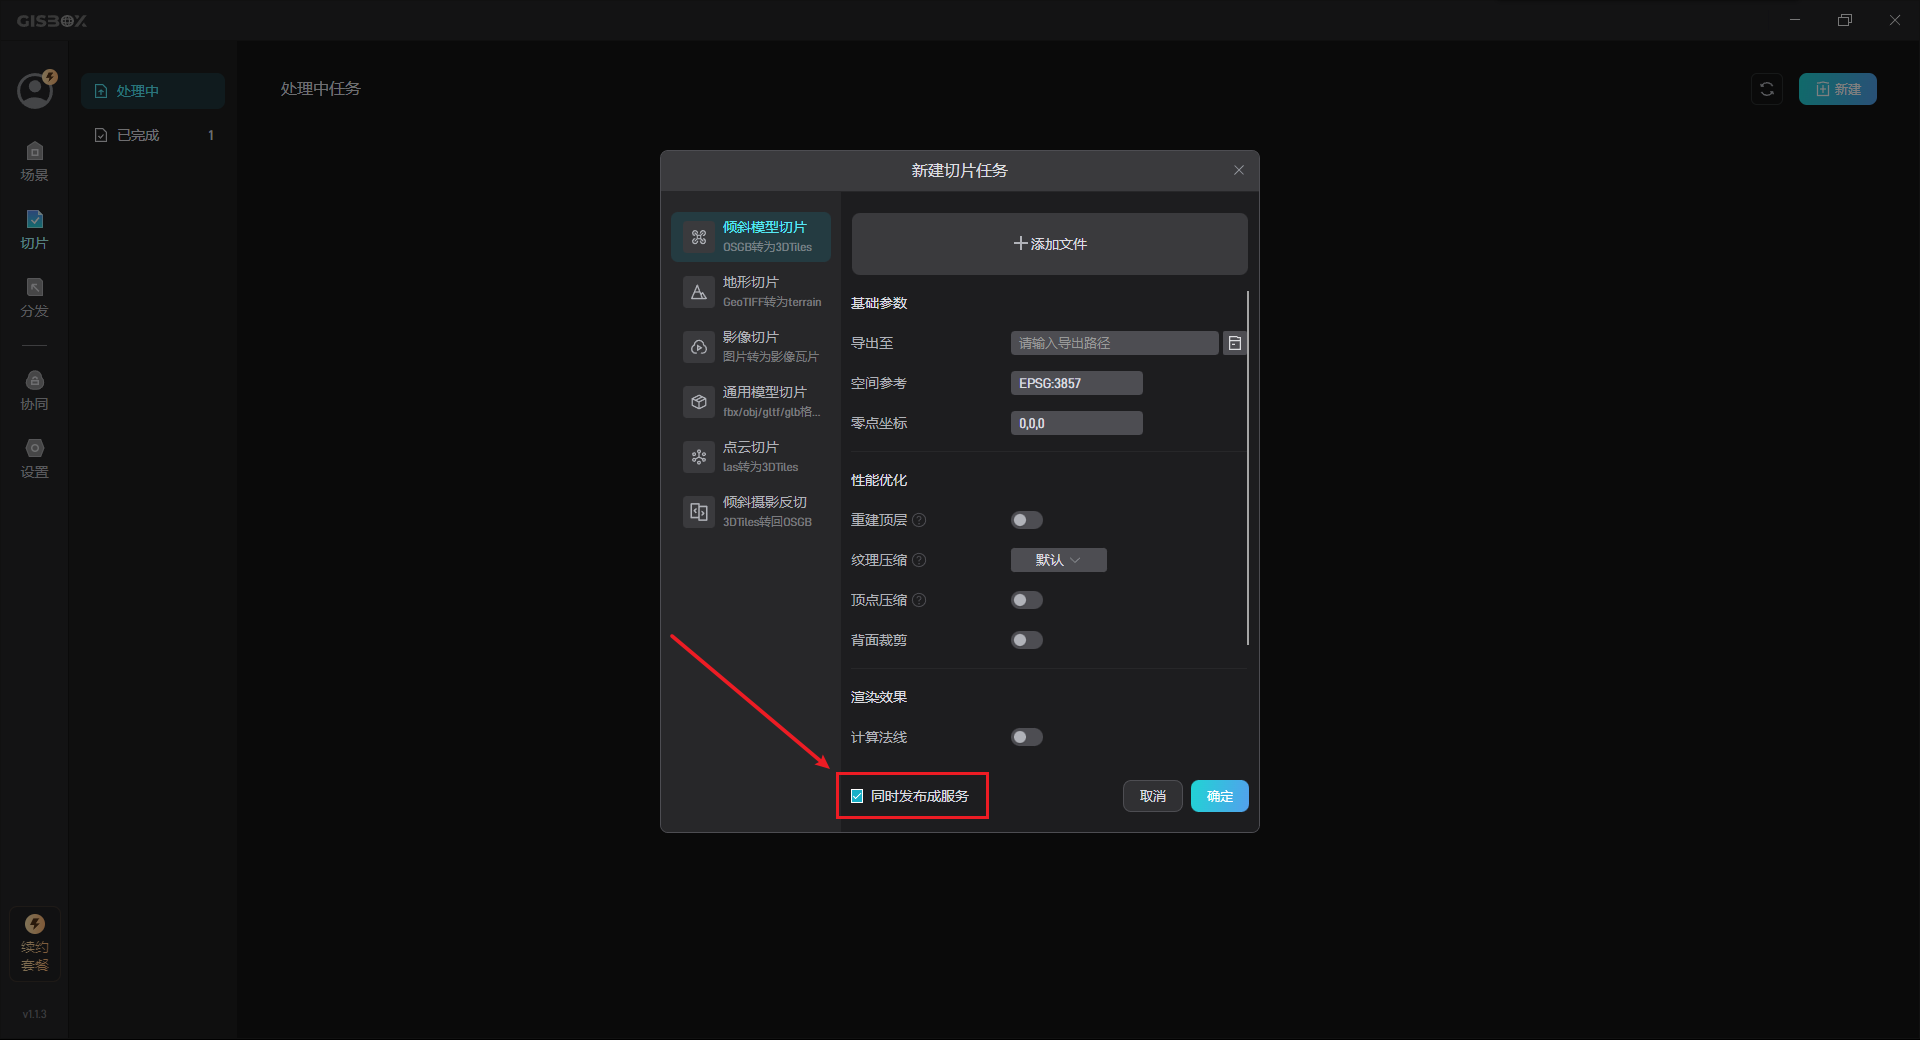Click the 渲染效果 section heading
The width and height of the screenshot is (1920, 1040).
coord(879,697)
